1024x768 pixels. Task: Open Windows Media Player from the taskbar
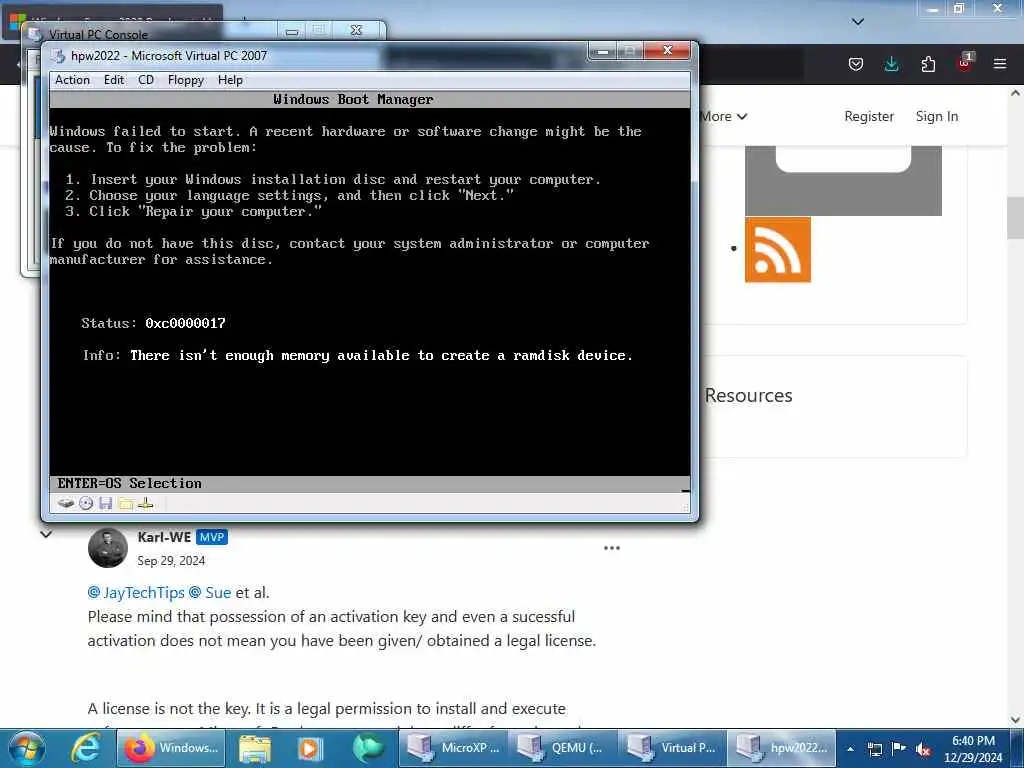tap(310, 748)
